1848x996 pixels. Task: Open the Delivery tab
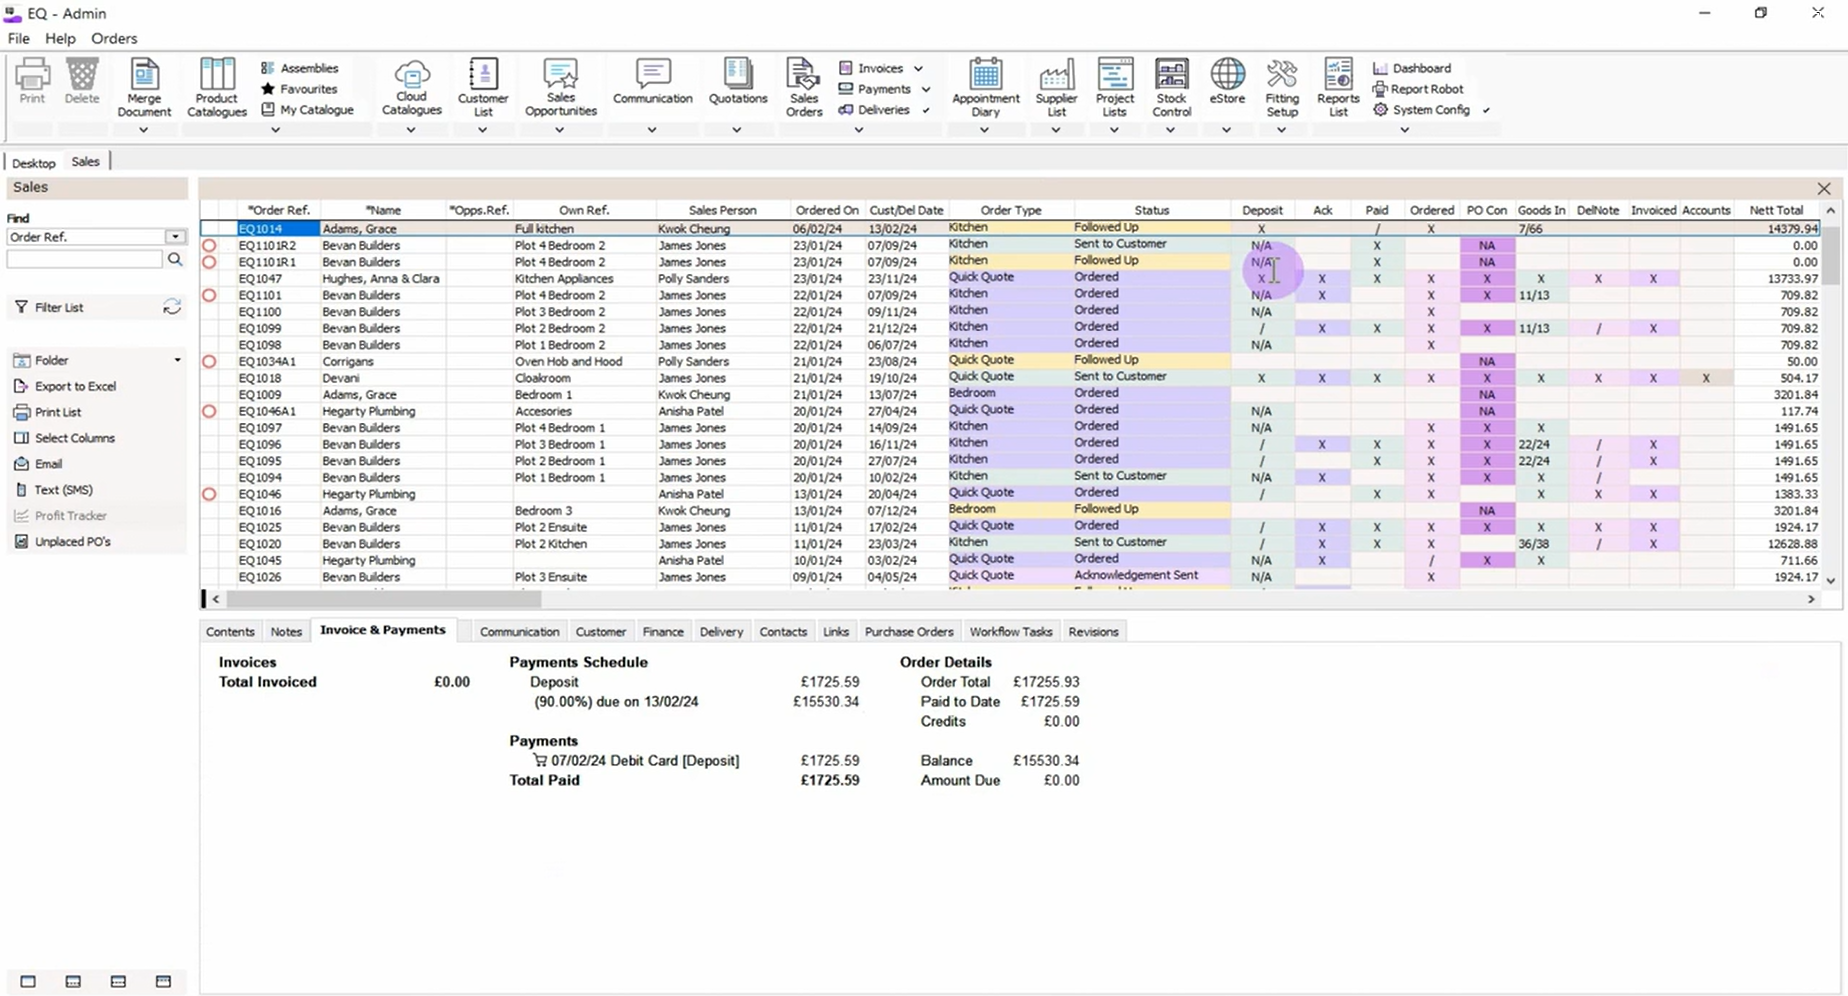click(721, 632)
